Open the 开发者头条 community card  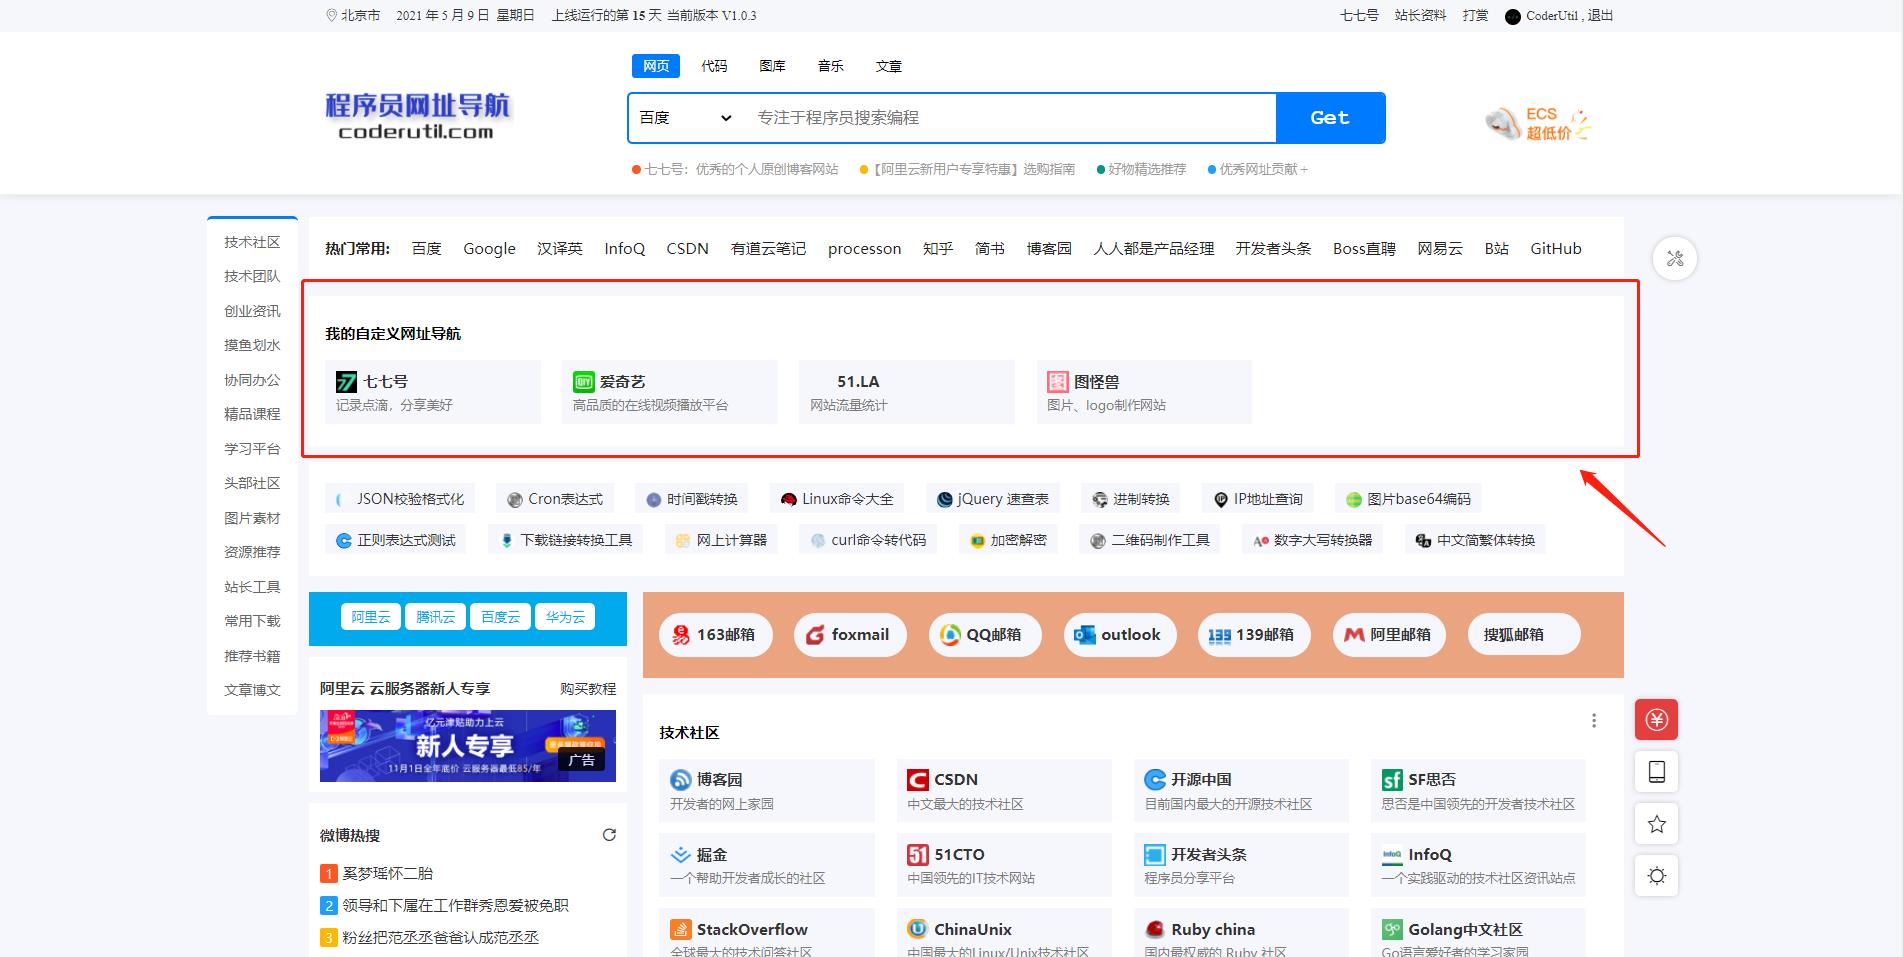(1241, 866)
